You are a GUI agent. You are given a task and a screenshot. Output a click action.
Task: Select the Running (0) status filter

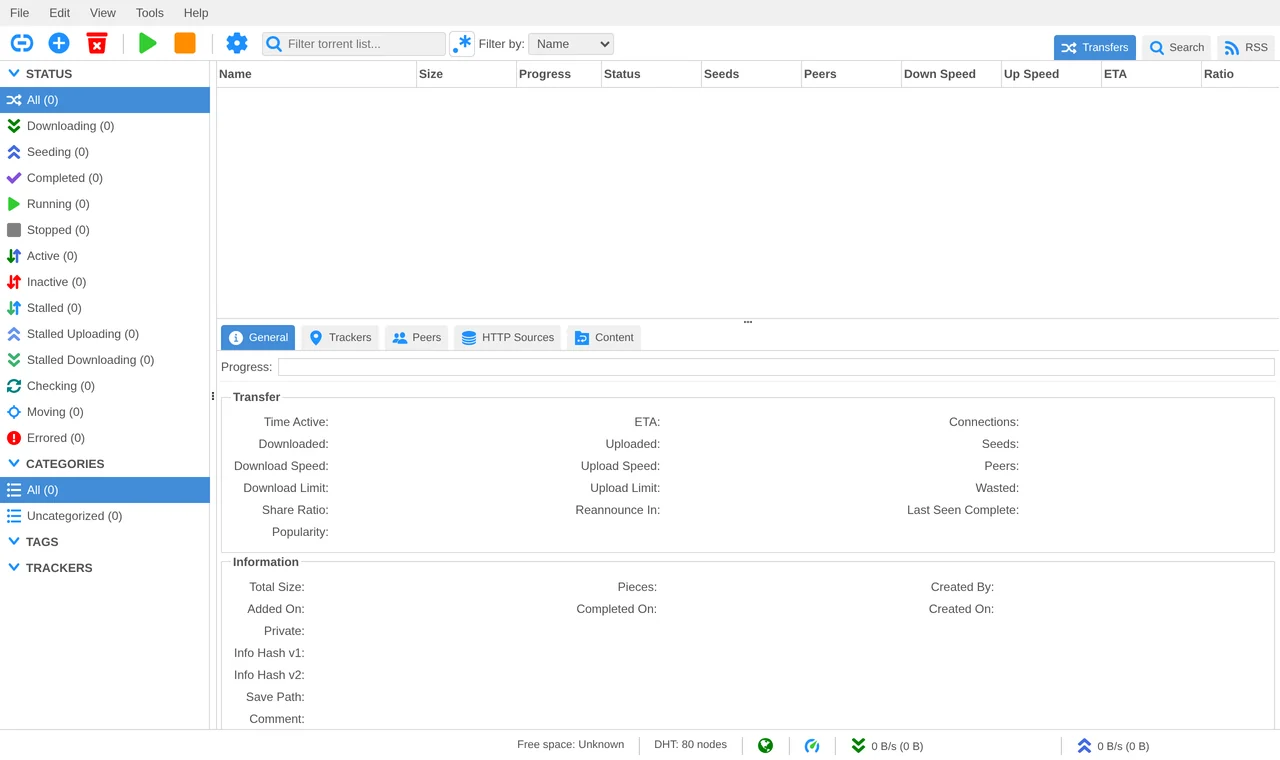point(105,204)
